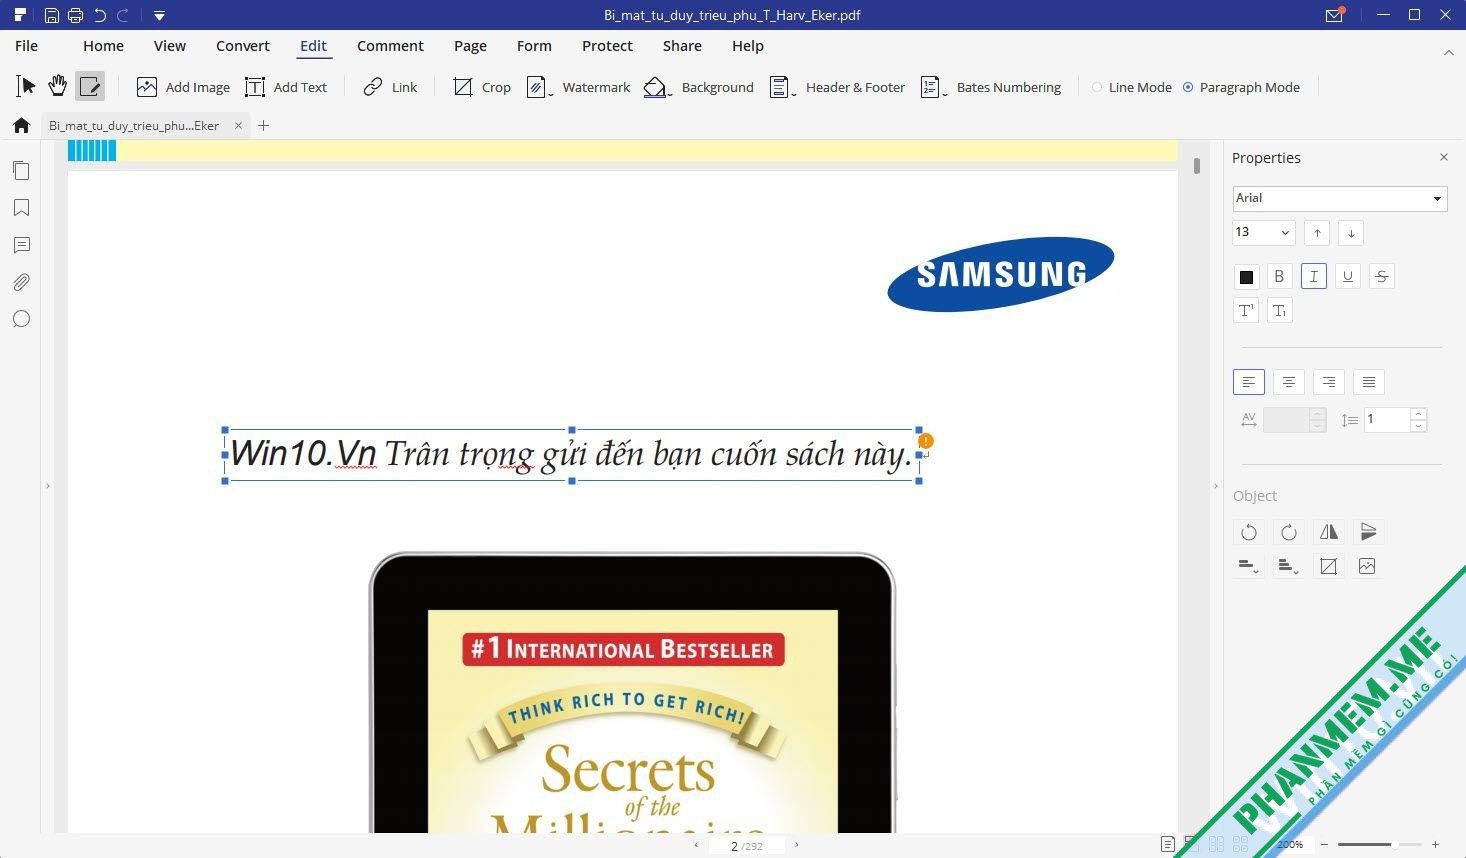Open the quick access toolbar dropdown
Screen dimensions: 1466x858
pyautogui.click(x=159, y=15)
